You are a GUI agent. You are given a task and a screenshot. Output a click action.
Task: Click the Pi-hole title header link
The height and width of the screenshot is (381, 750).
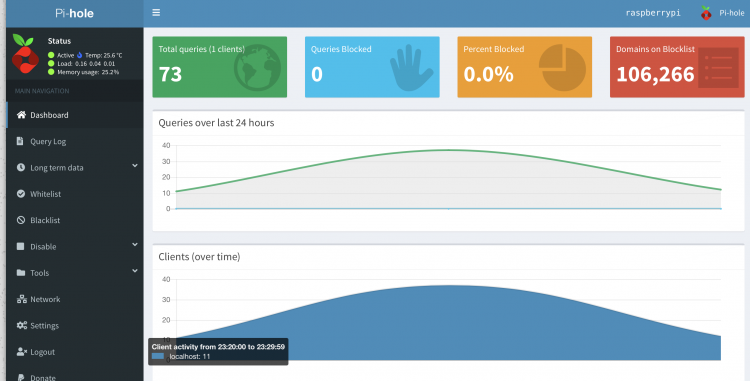[74, 13]
